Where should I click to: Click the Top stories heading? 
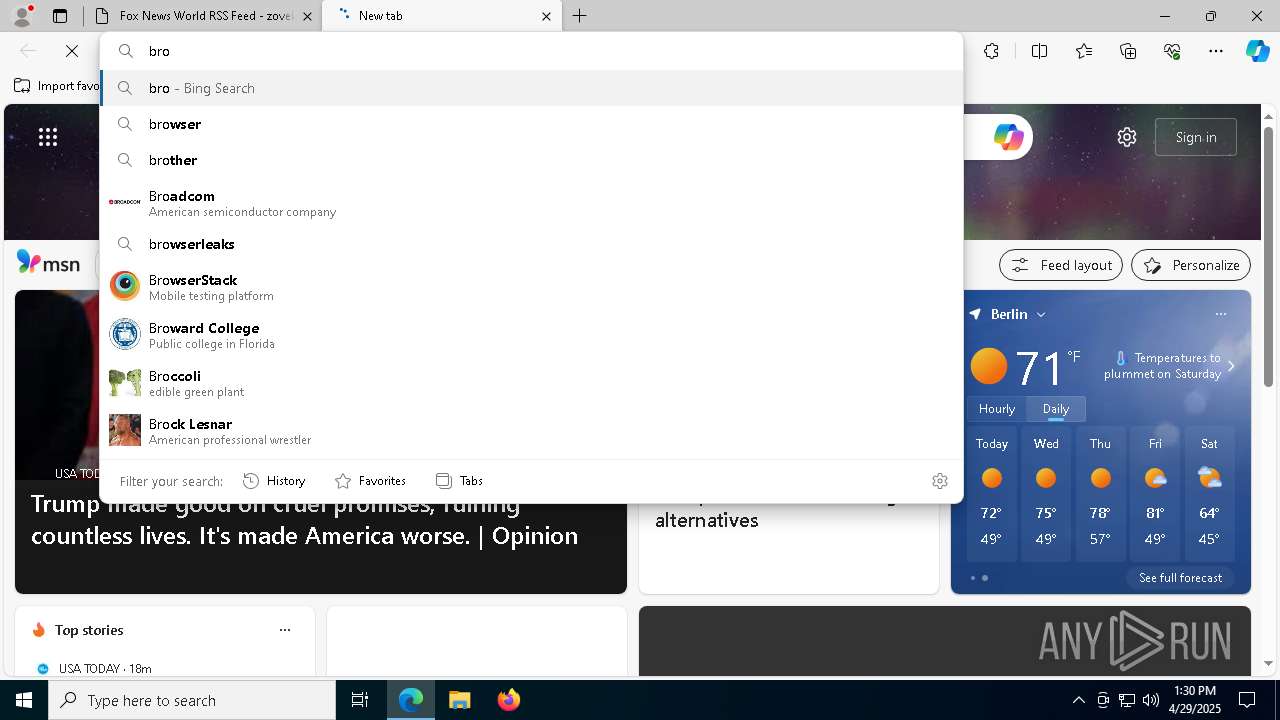89,630
